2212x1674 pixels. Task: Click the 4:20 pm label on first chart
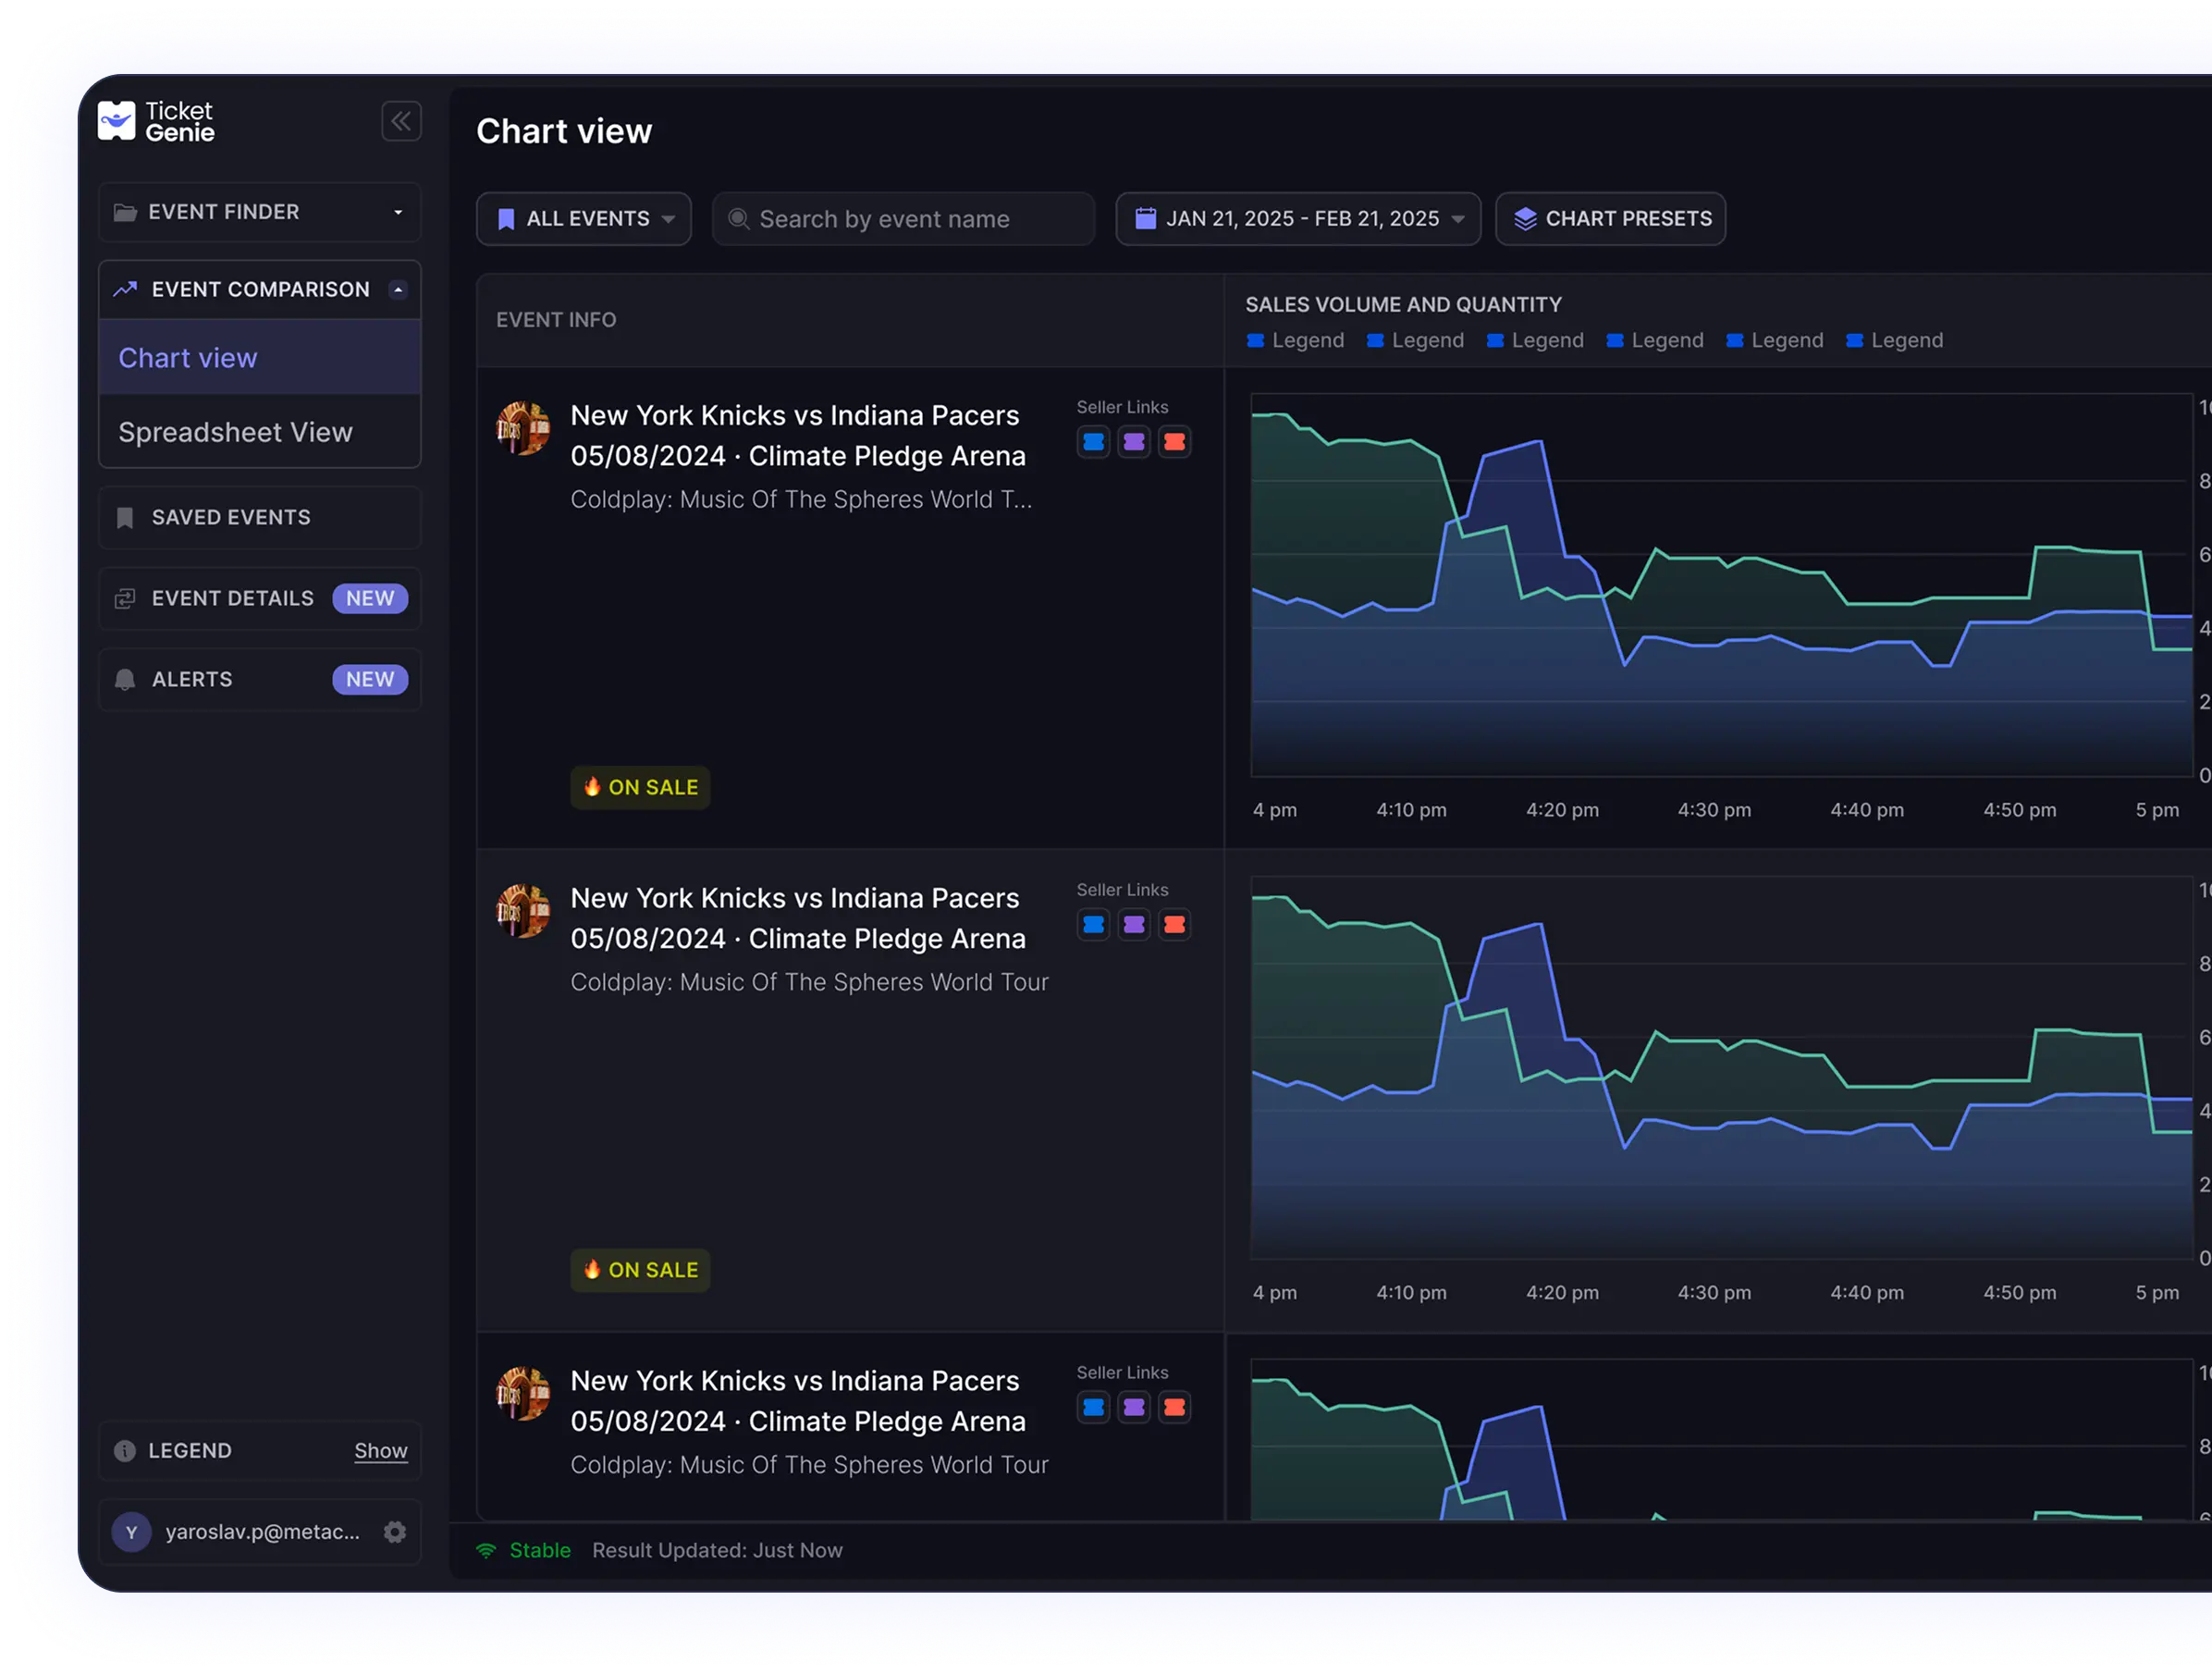click(1562, 809)
